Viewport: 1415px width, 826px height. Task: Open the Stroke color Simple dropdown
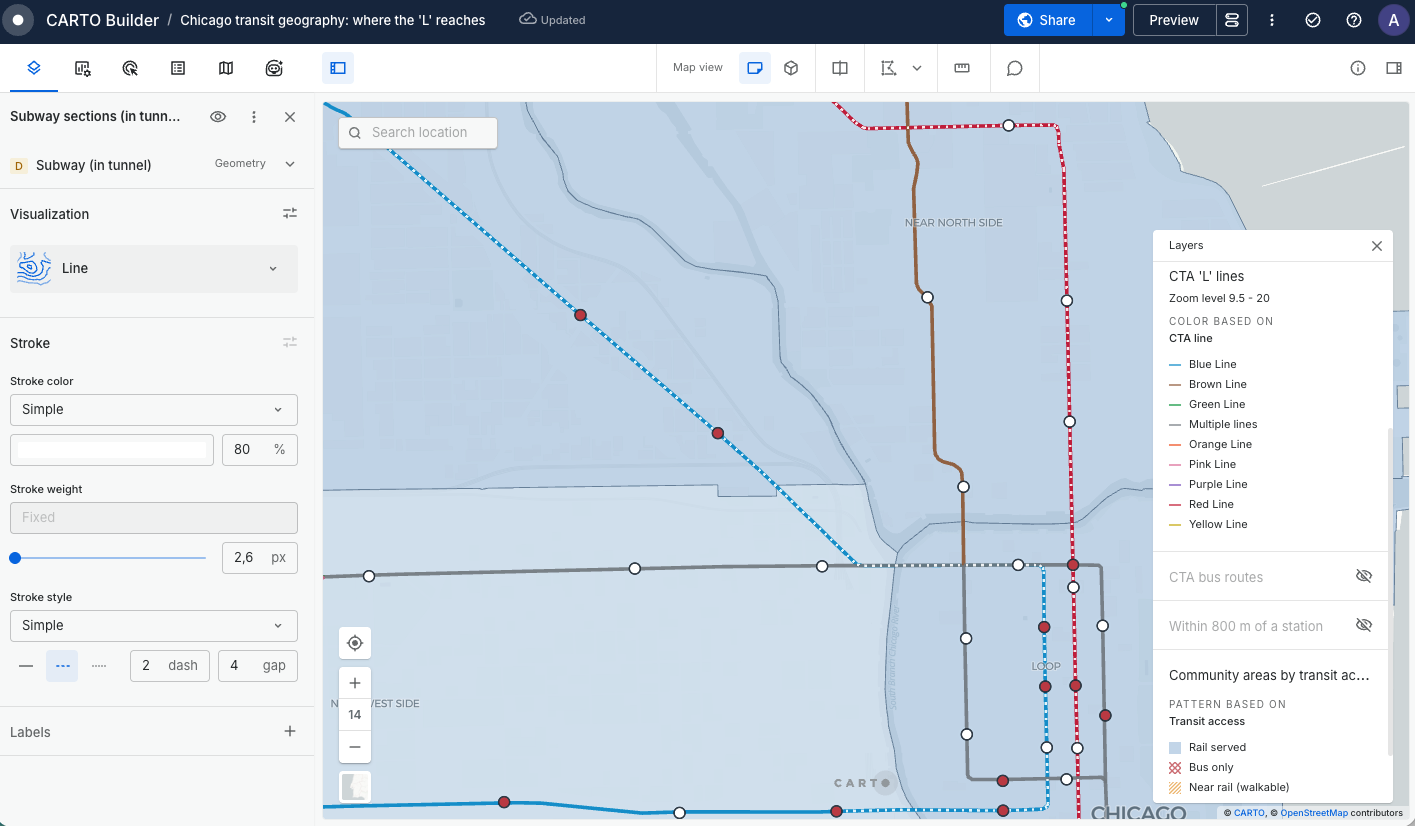(154, 409)
